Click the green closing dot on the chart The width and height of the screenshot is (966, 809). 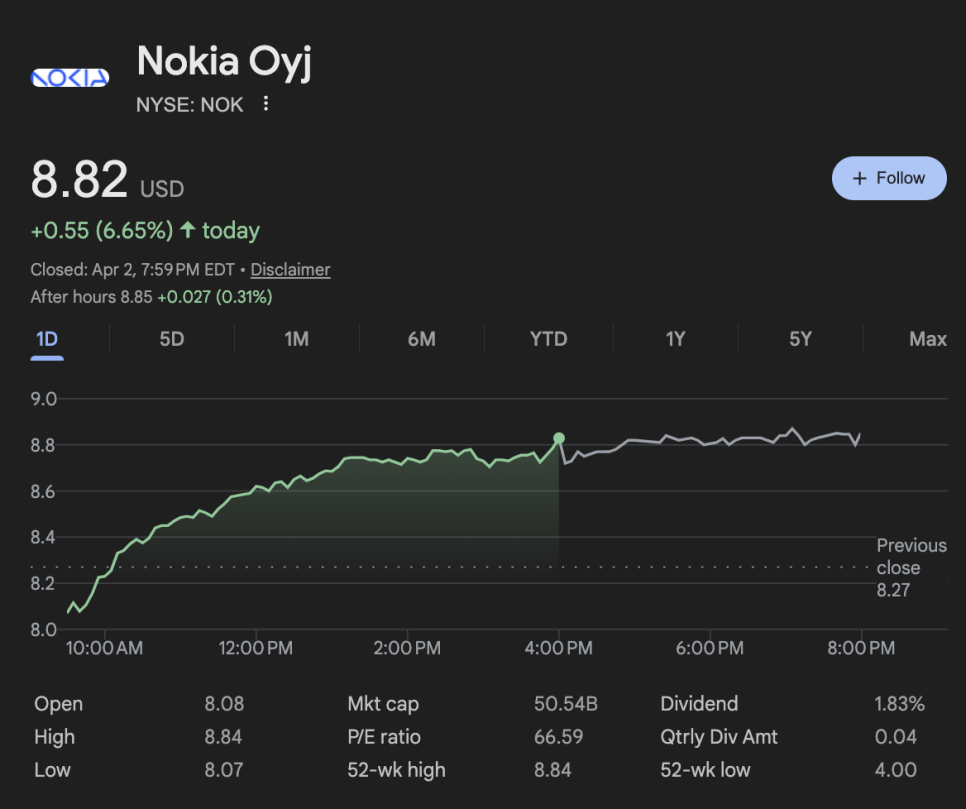pos(559,438)
